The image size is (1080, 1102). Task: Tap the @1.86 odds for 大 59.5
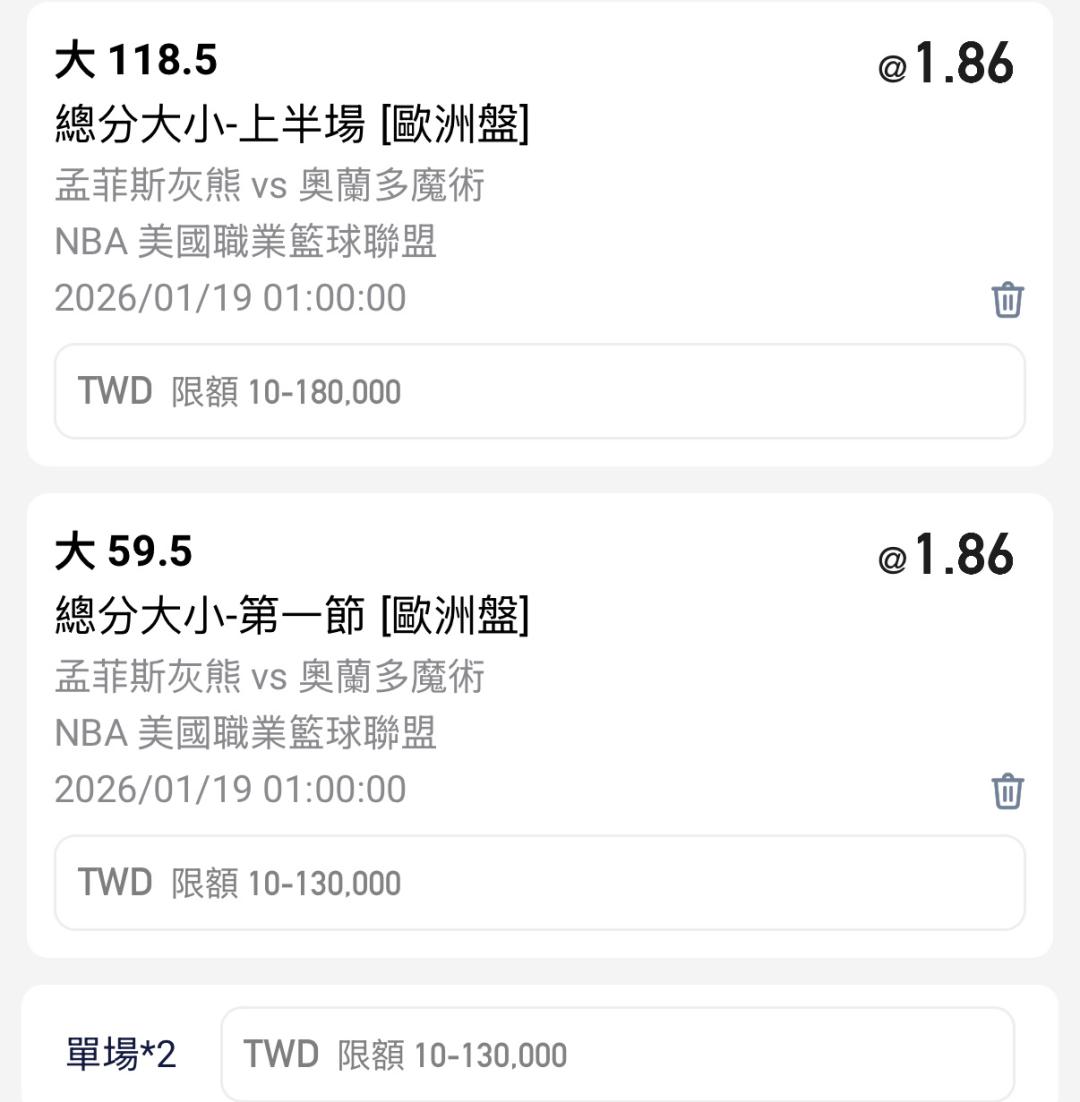coord(946,555)
